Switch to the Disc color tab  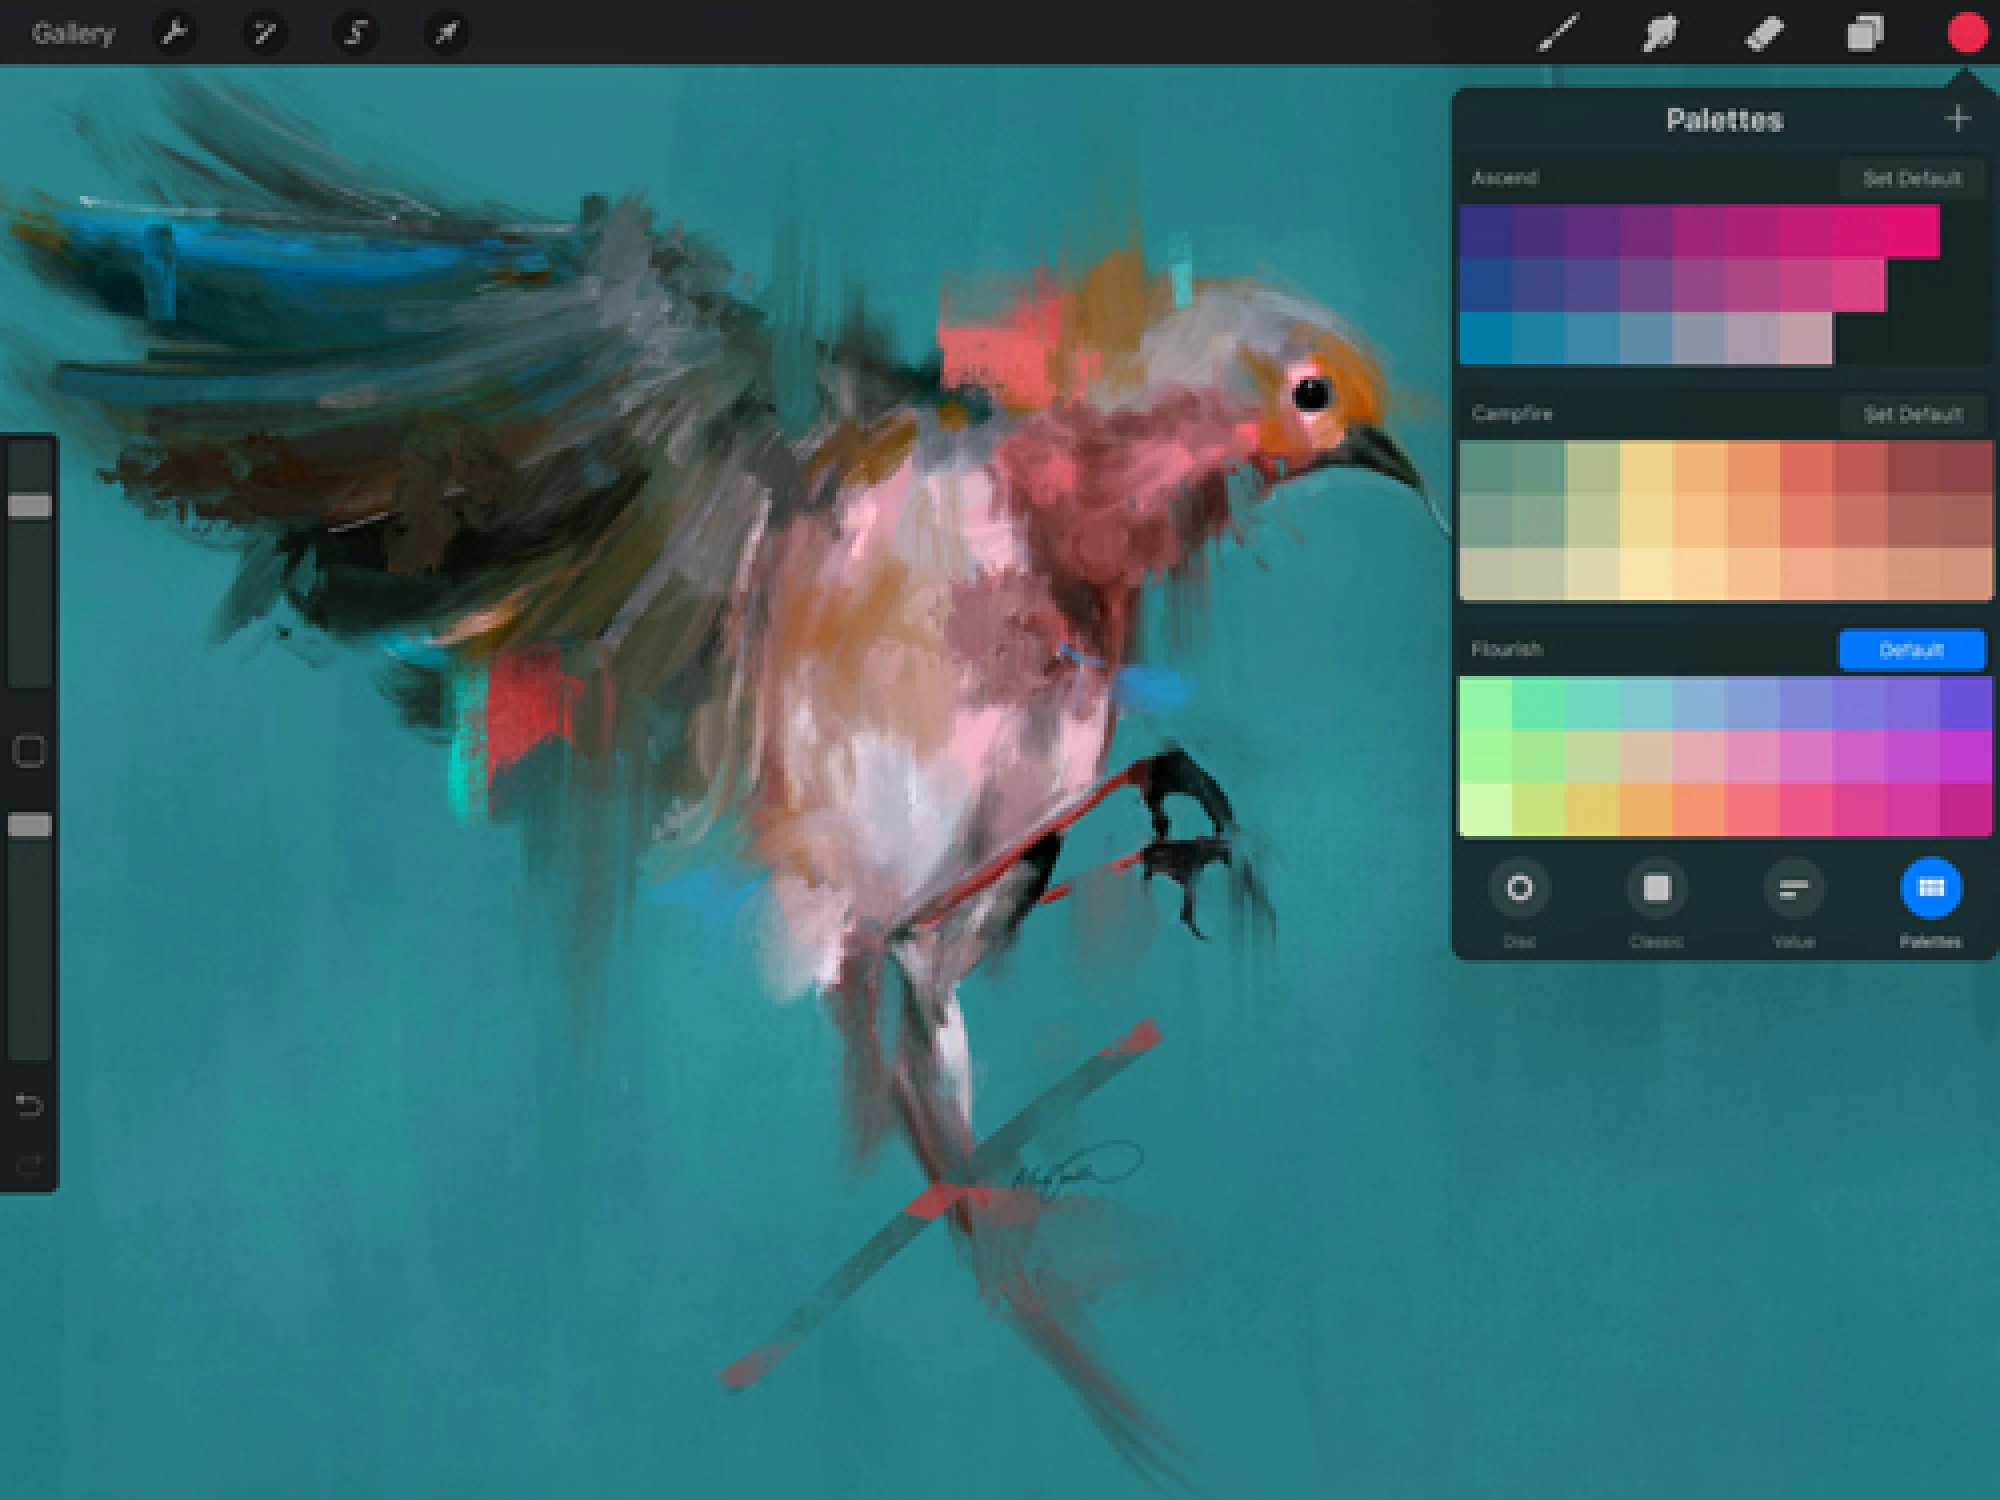point(1519,889)
